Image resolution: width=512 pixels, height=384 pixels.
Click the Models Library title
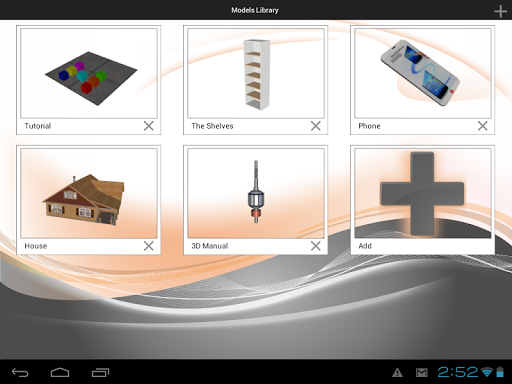pyautogui.click(x=255, y=10)
